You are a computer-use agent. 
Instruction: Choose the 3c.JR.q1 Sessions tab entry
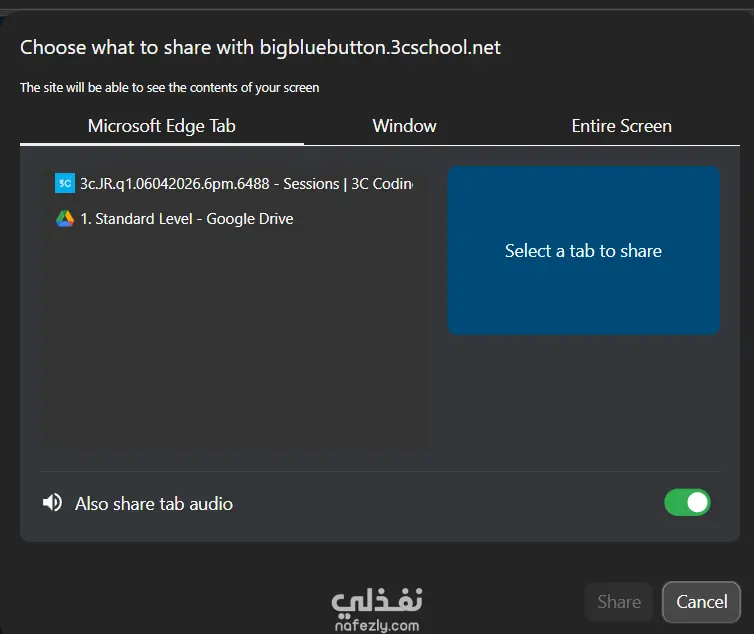pos(235,184)
